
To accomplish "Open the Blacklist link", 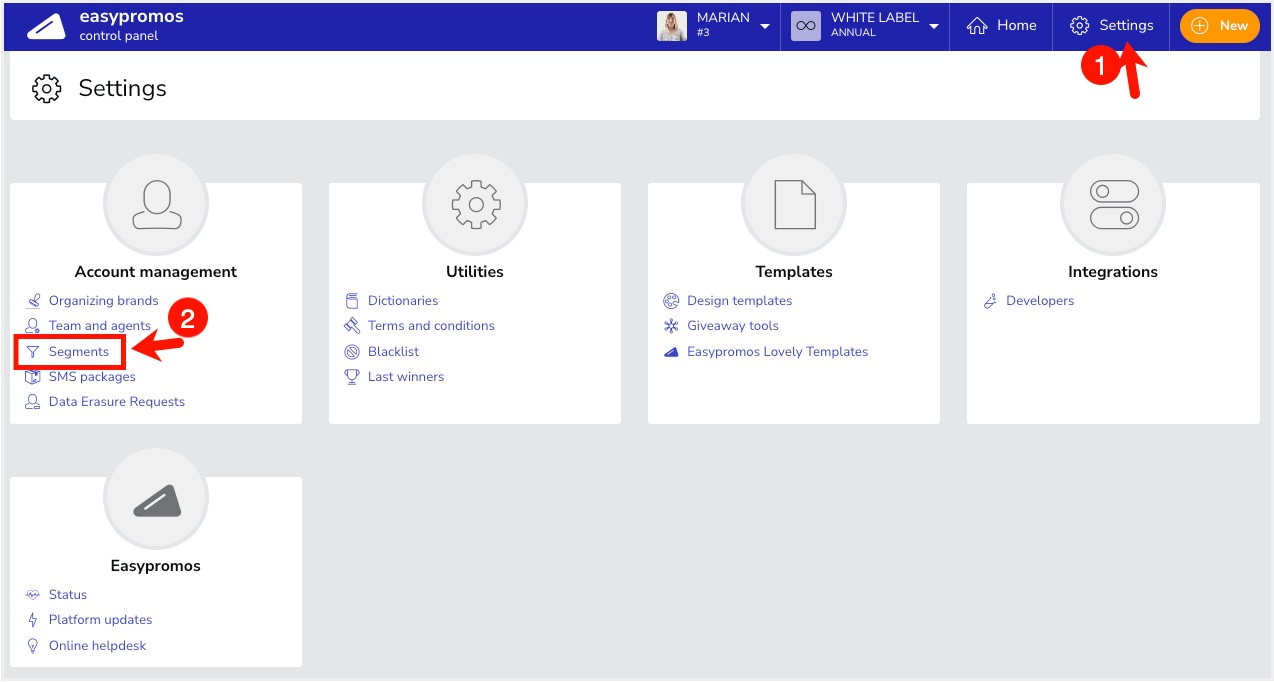I will point(393,352).
